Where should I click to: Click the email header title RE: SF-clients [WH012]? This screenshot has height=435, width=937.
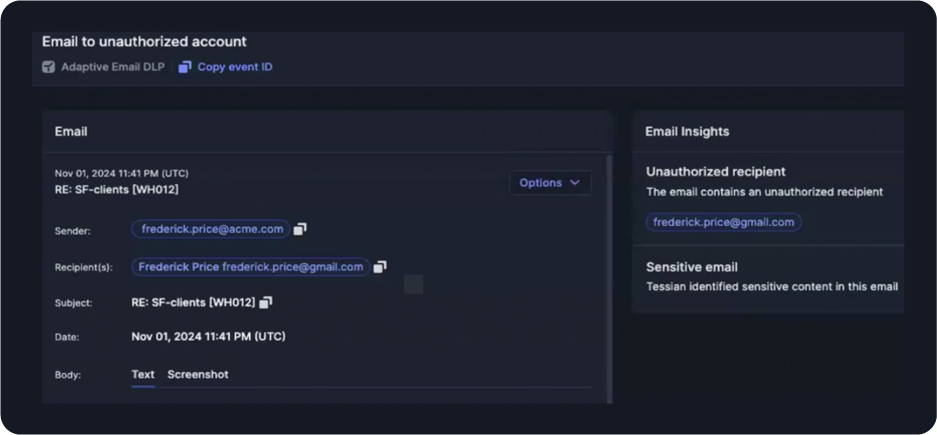tap(117, 189)
